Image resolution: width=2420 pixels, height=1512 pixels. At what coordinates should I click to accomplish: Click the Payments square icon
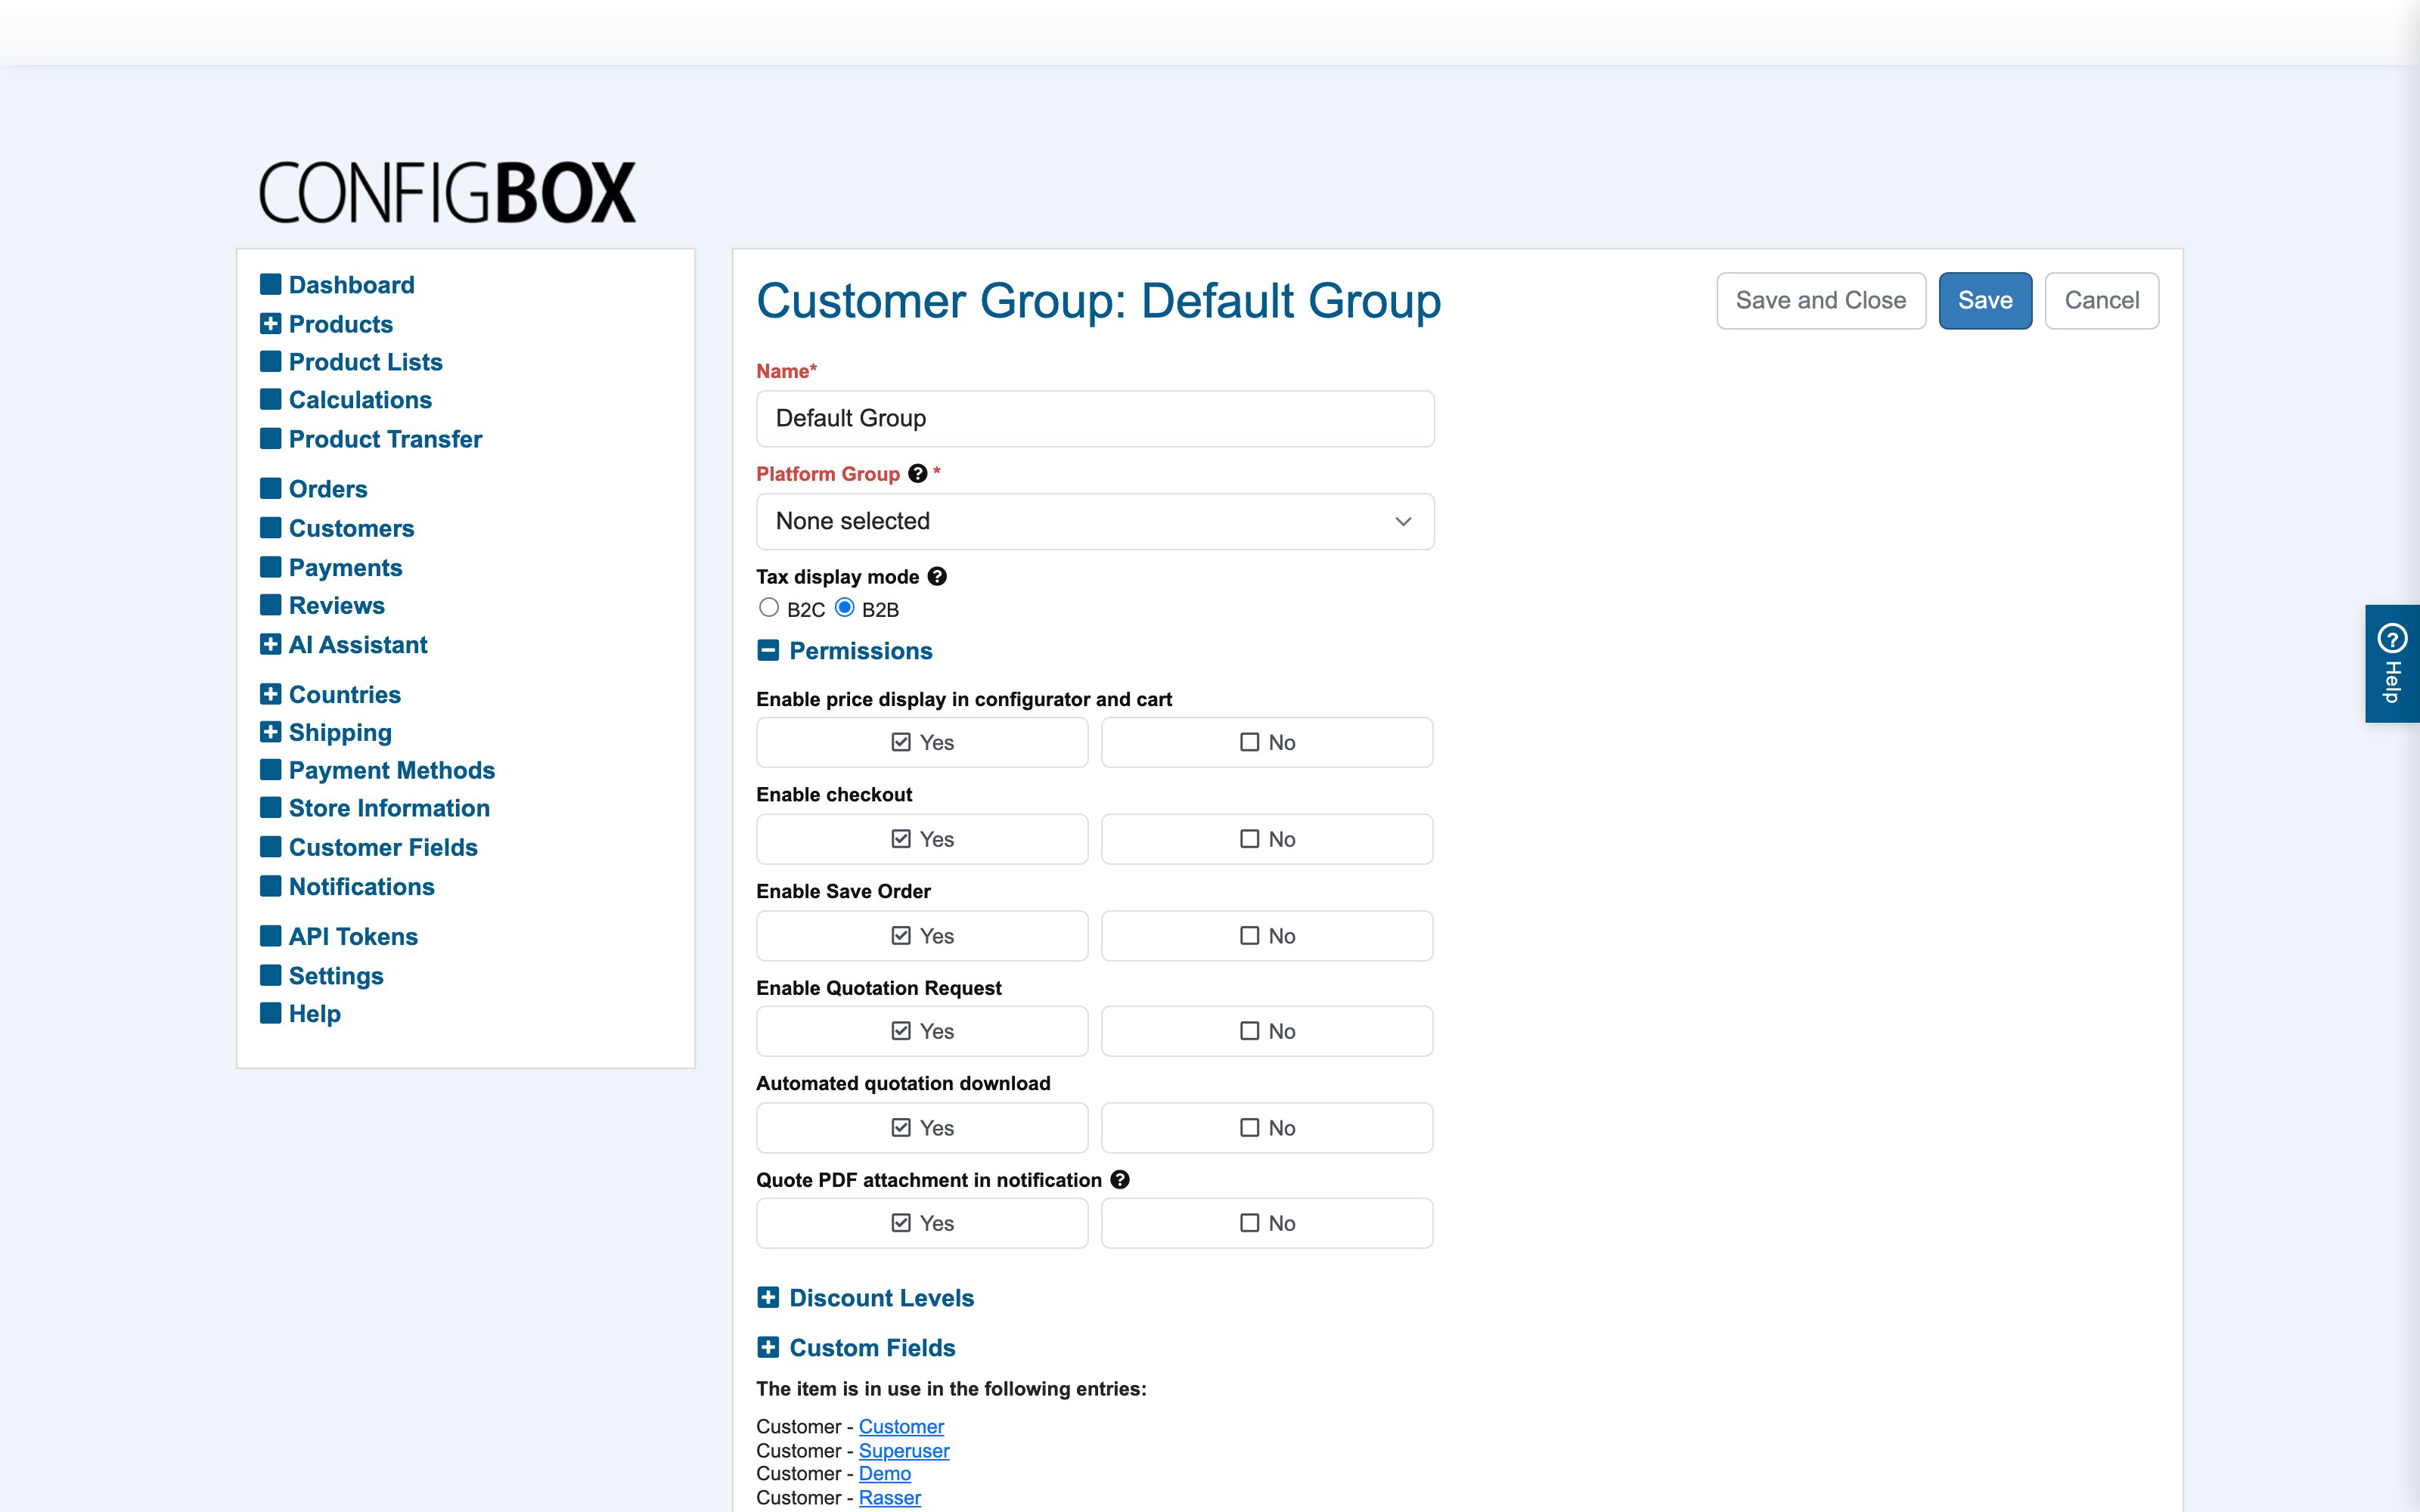point(270,567)
